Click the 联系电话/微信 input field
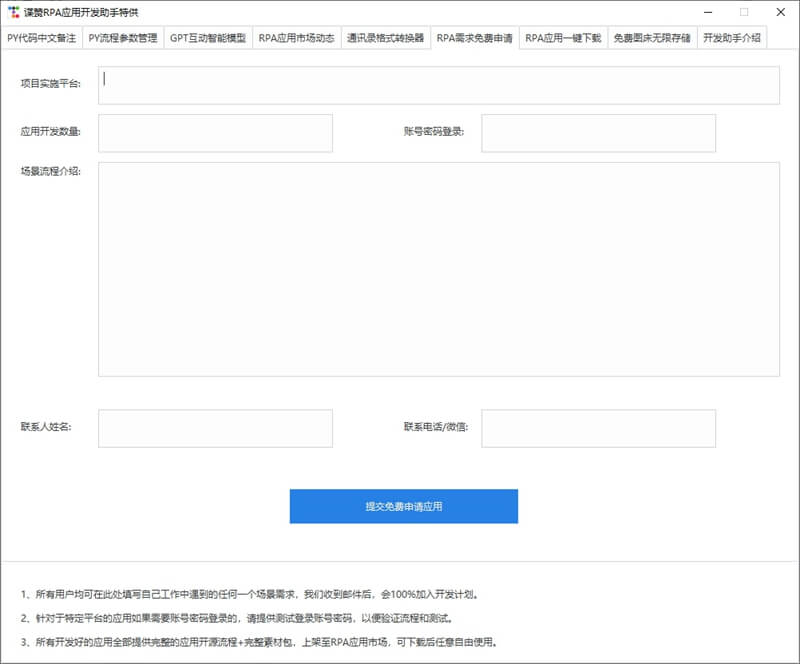800x664 pixels. tap(598, 428)
